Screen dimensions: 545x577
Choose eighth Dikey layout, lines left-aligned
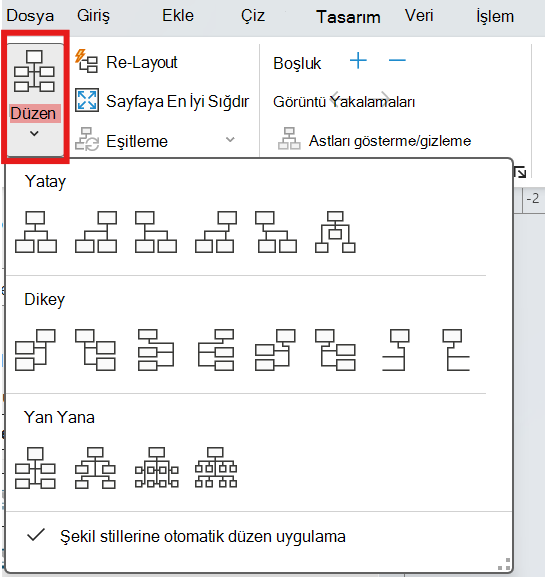[456, 350]
